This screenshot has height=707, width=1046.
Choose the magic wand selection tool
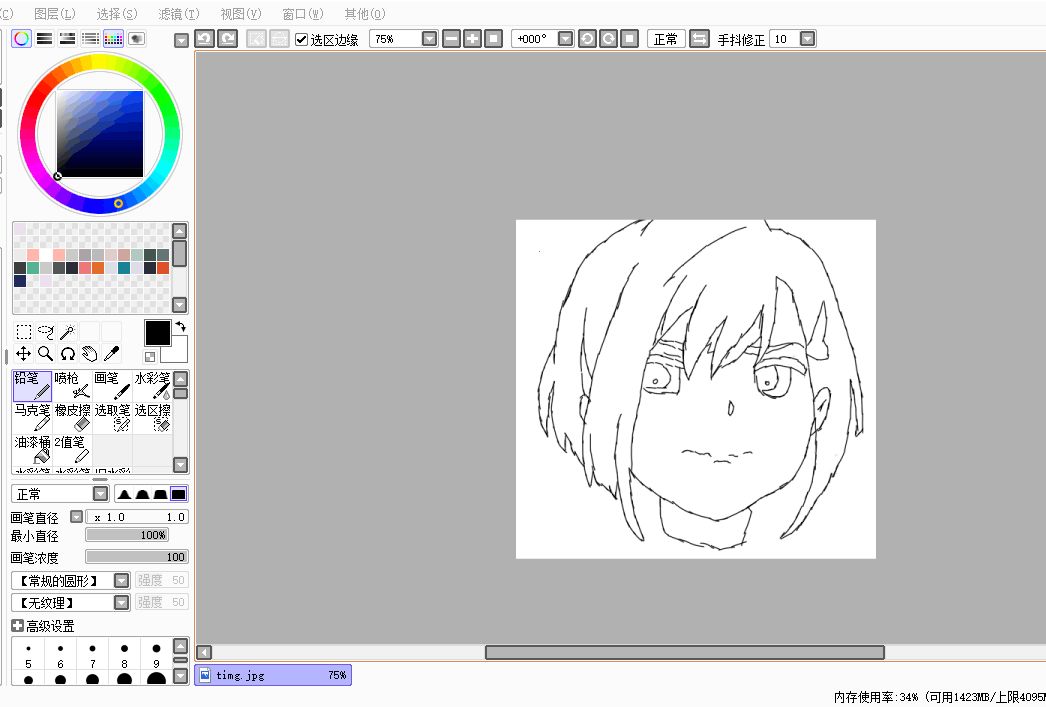(x=67, y=332)
